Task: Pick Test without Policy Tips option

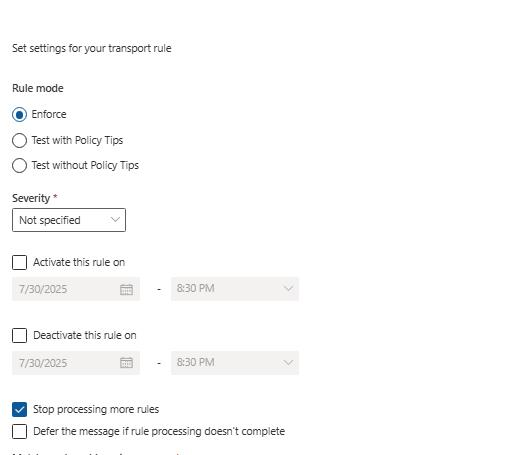Action: click(19, 165)
